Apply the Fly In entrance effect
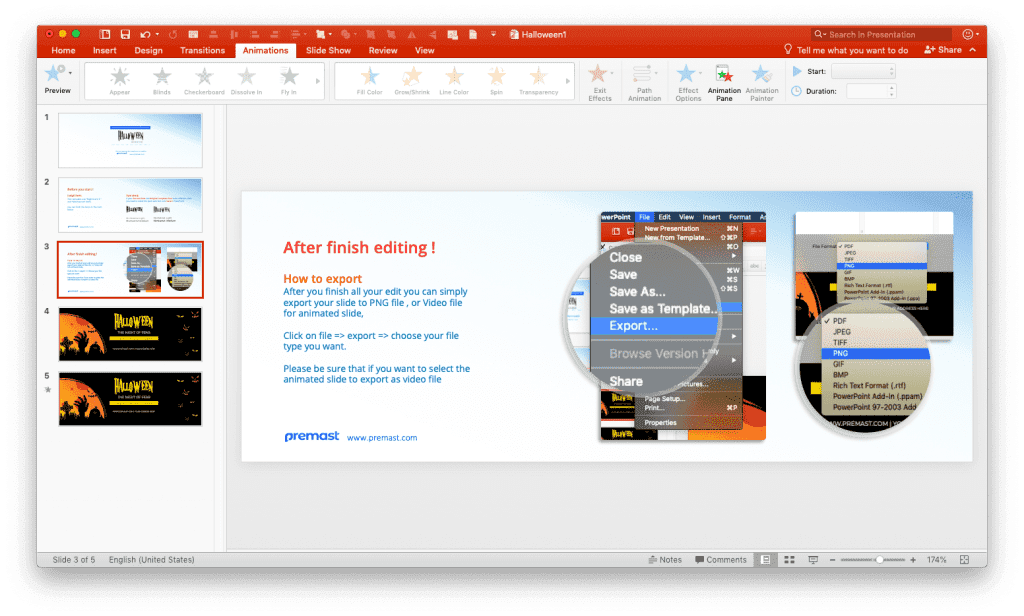The width and height of the screenshot is (1024, 616). pos(289,81)
